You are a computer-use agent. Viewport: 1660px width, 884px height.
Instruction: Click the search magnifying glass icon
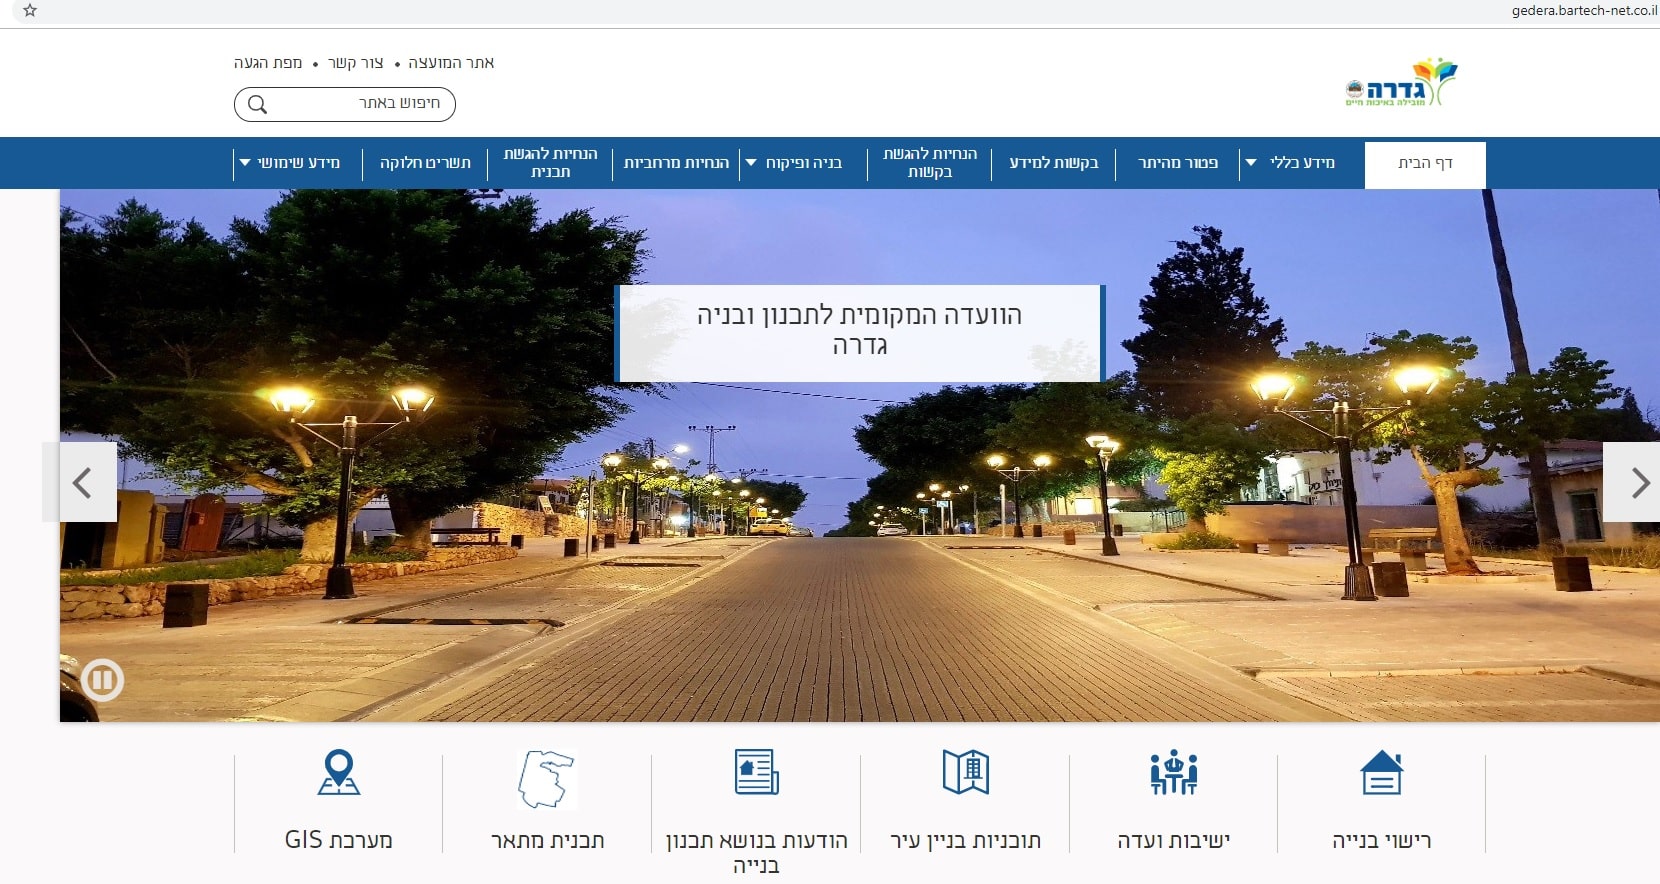(257, 104)
